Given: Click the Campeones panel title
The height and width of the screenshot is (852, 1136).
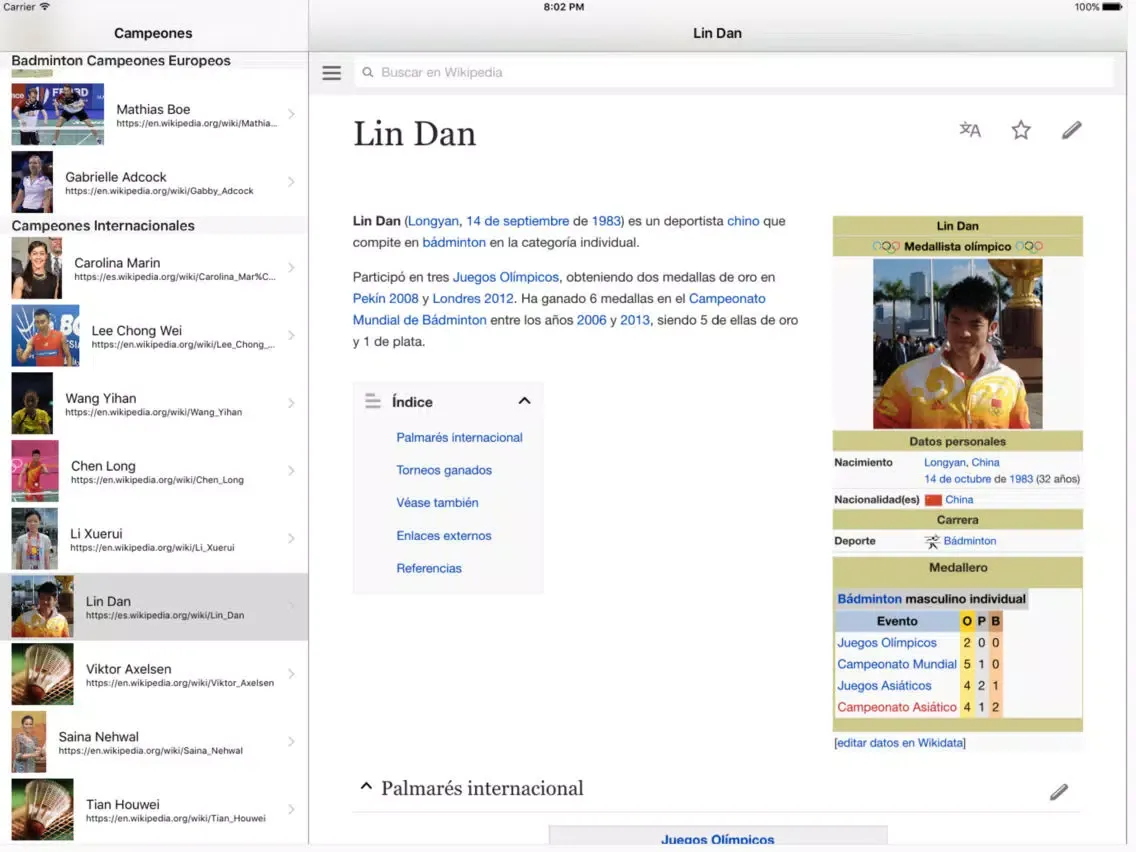Looking at the screenshot, I should pyautogui.click(x=153, y=33).
